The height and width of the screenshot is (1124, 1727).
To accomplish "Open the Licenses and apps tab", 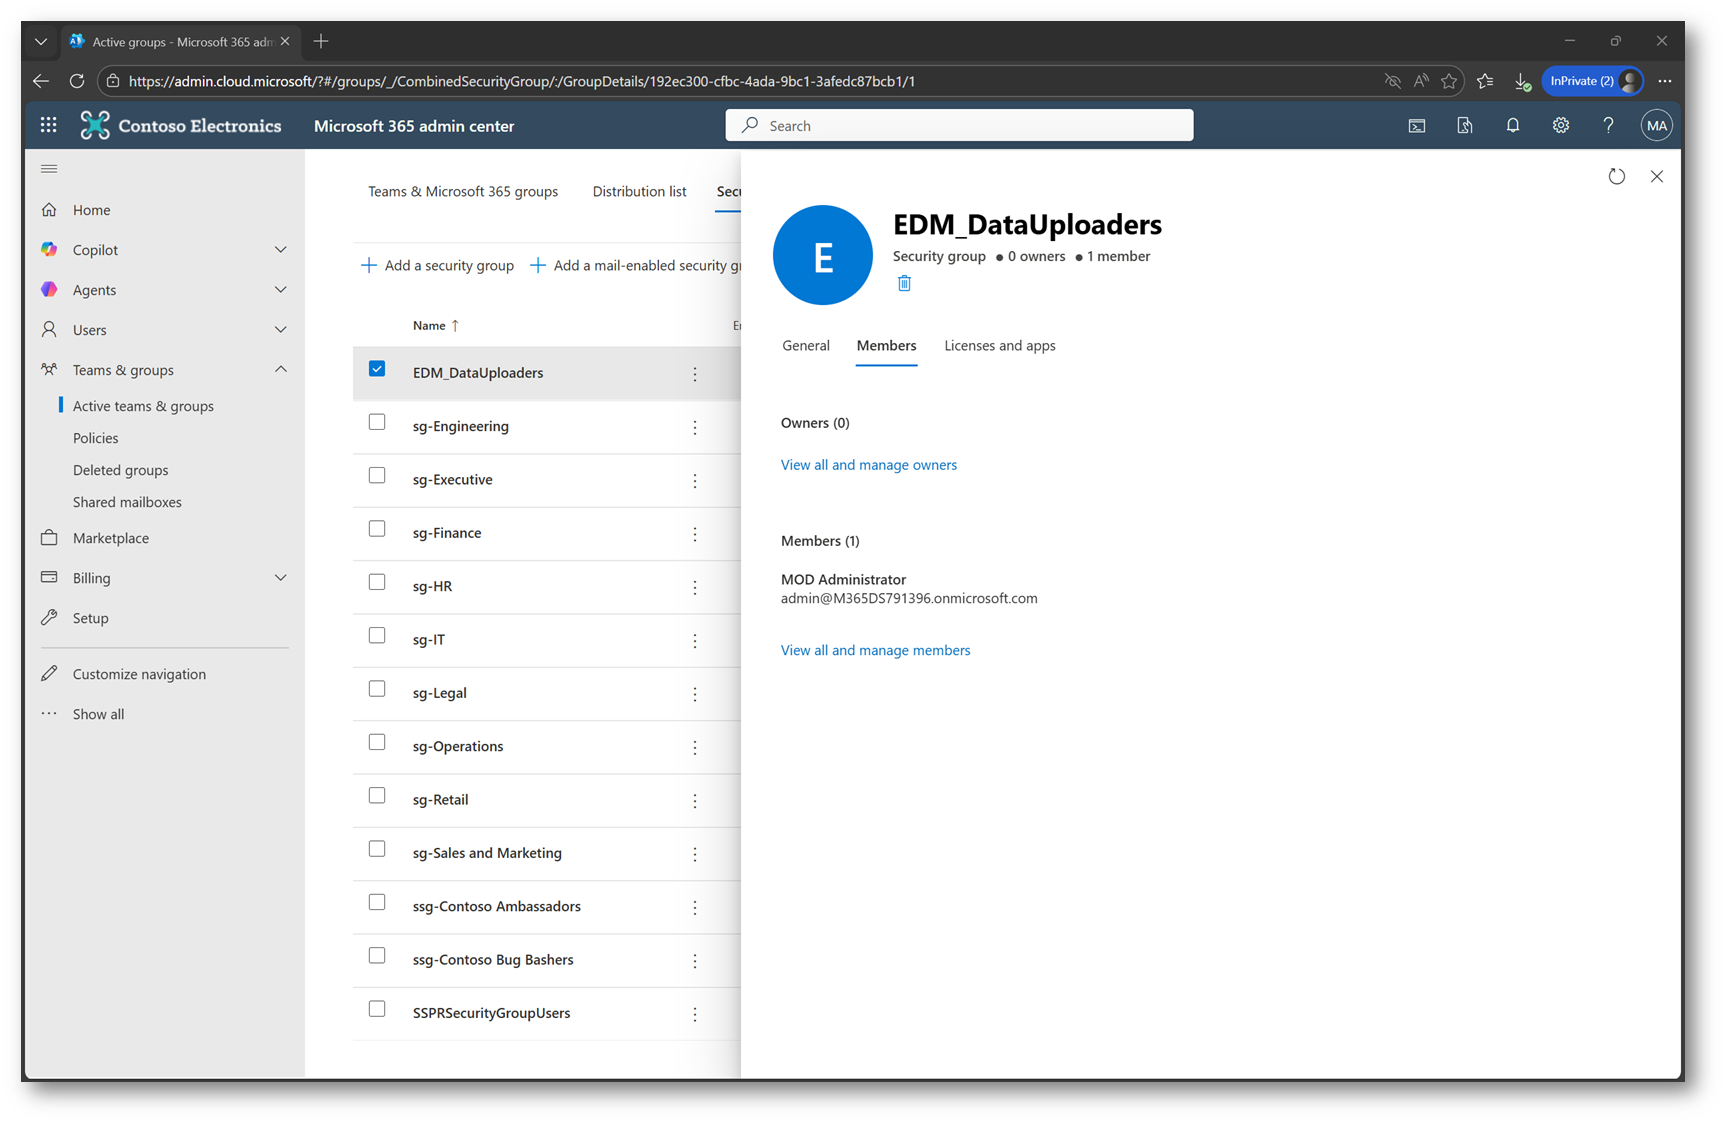I will (x=999, y=345).
